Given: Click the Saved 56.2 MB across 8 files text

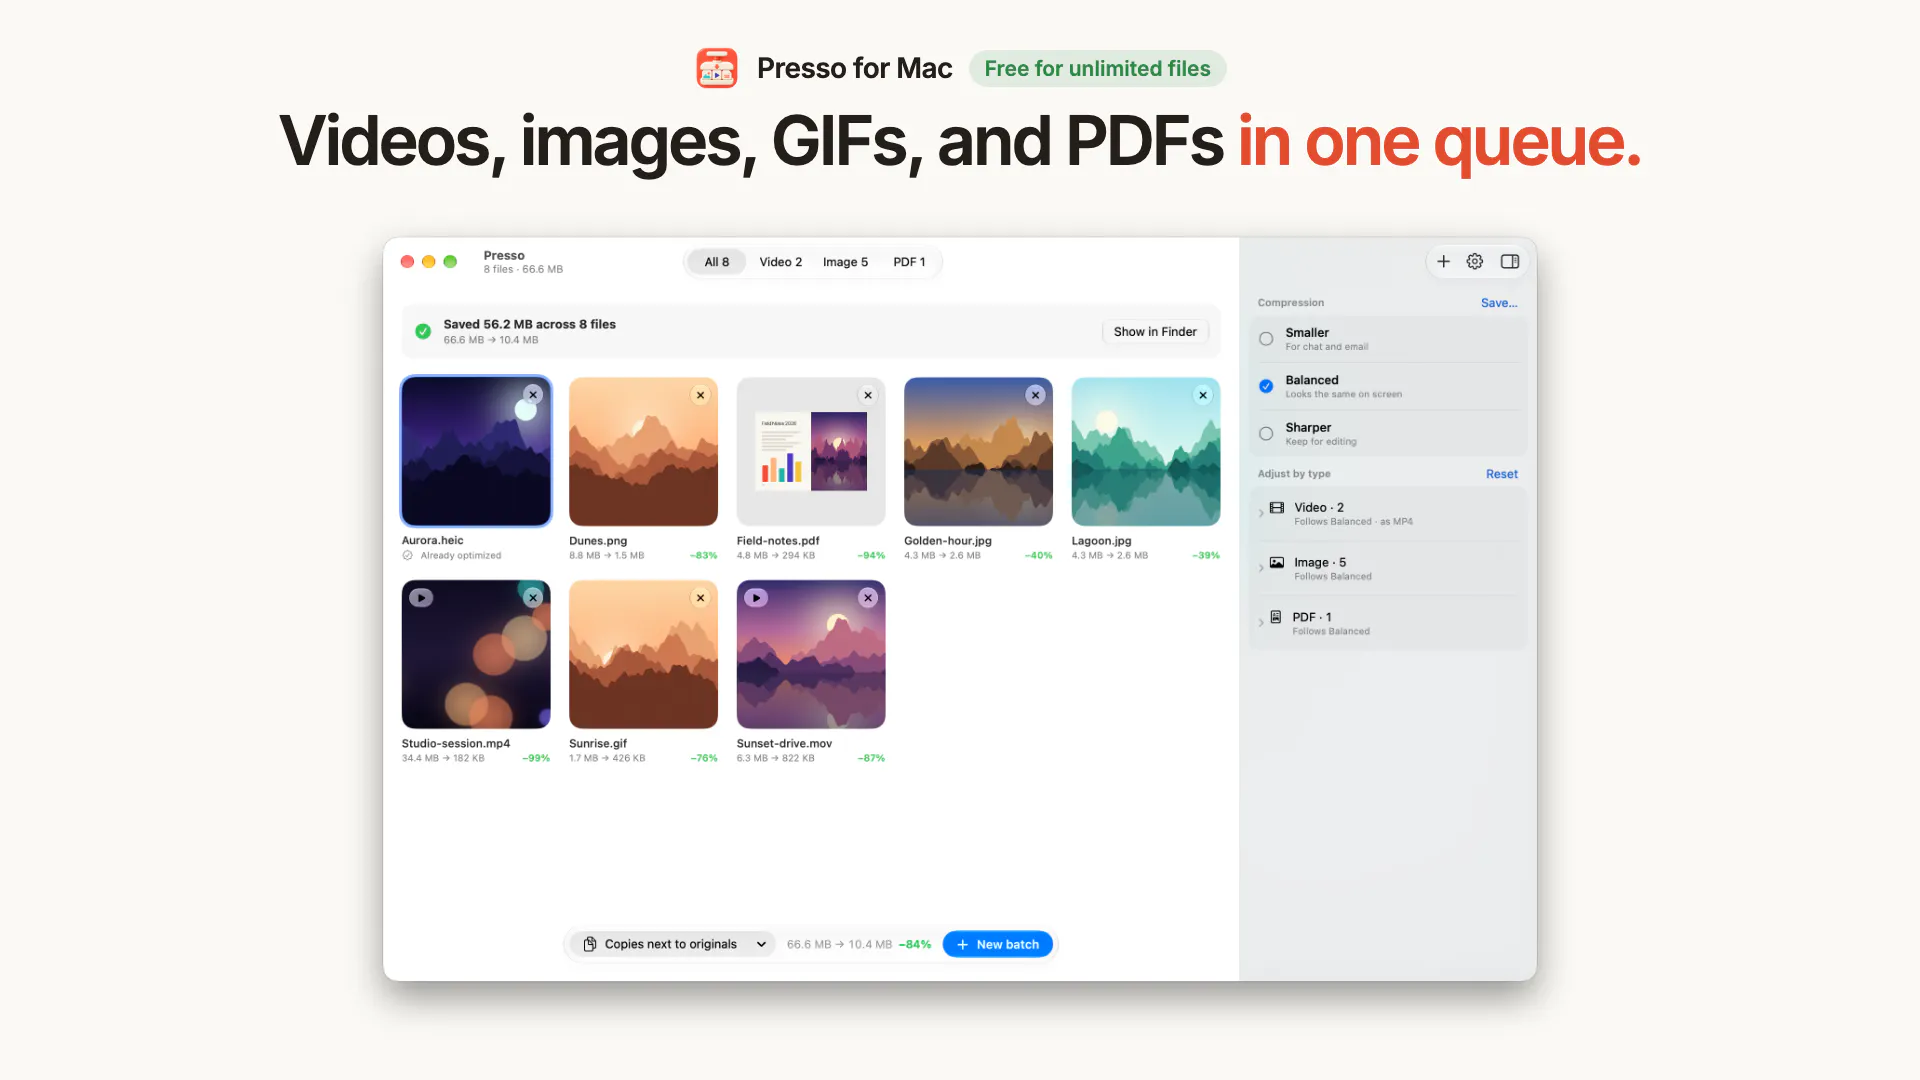Looking at the screenshot, I should (529, 324).
